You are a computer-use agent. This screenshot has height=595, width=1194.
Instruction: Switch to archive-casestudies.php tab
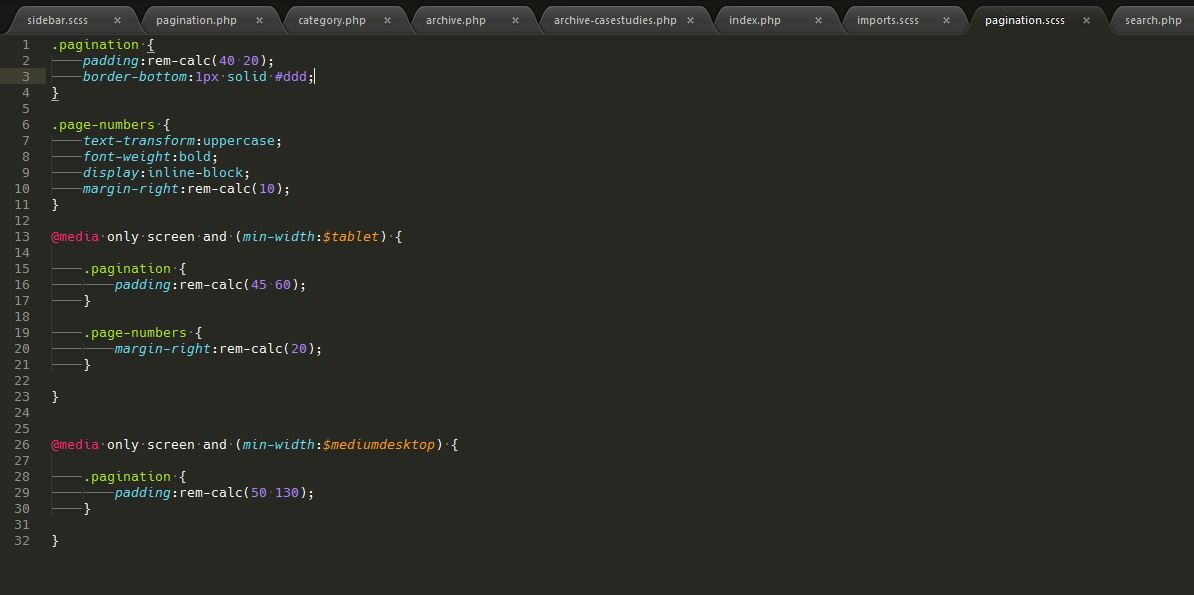(615, 21)
